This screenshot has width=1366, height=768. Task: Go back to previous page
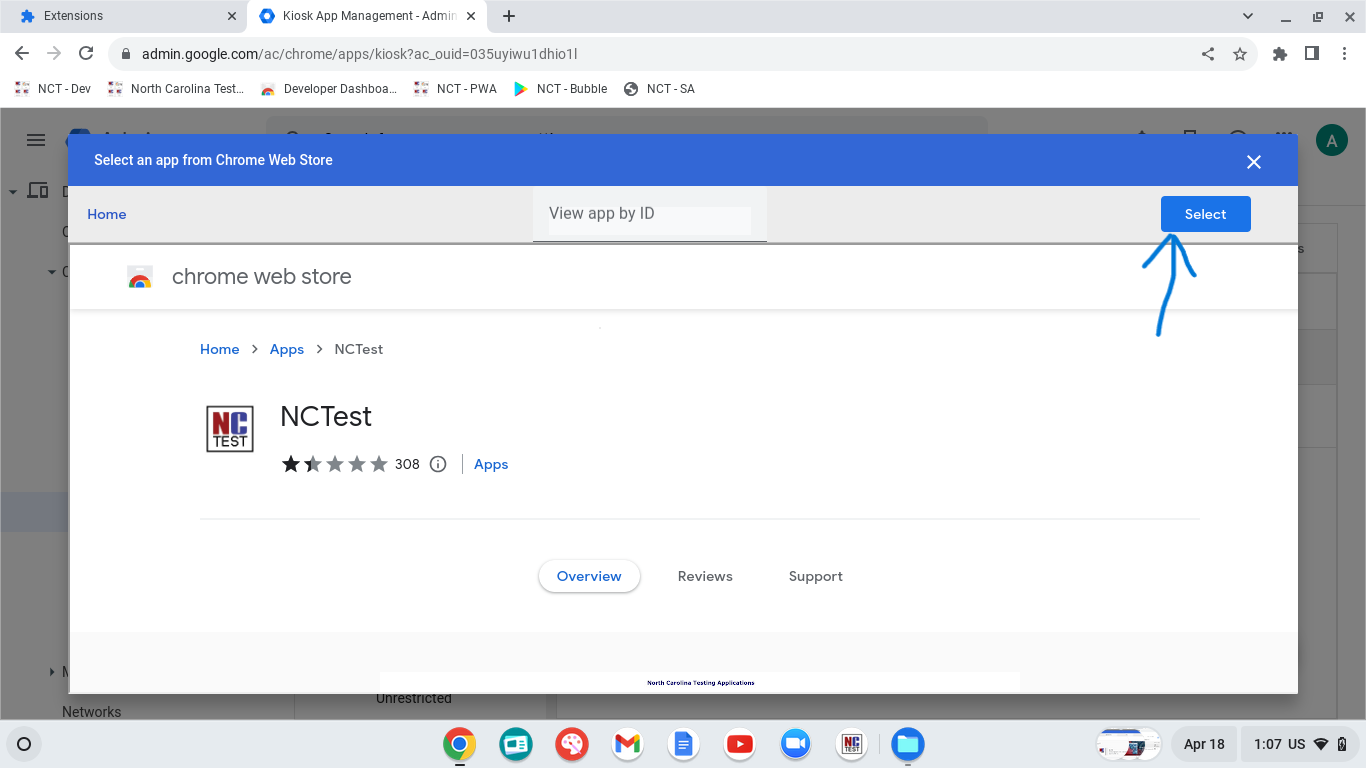[22, 54]
